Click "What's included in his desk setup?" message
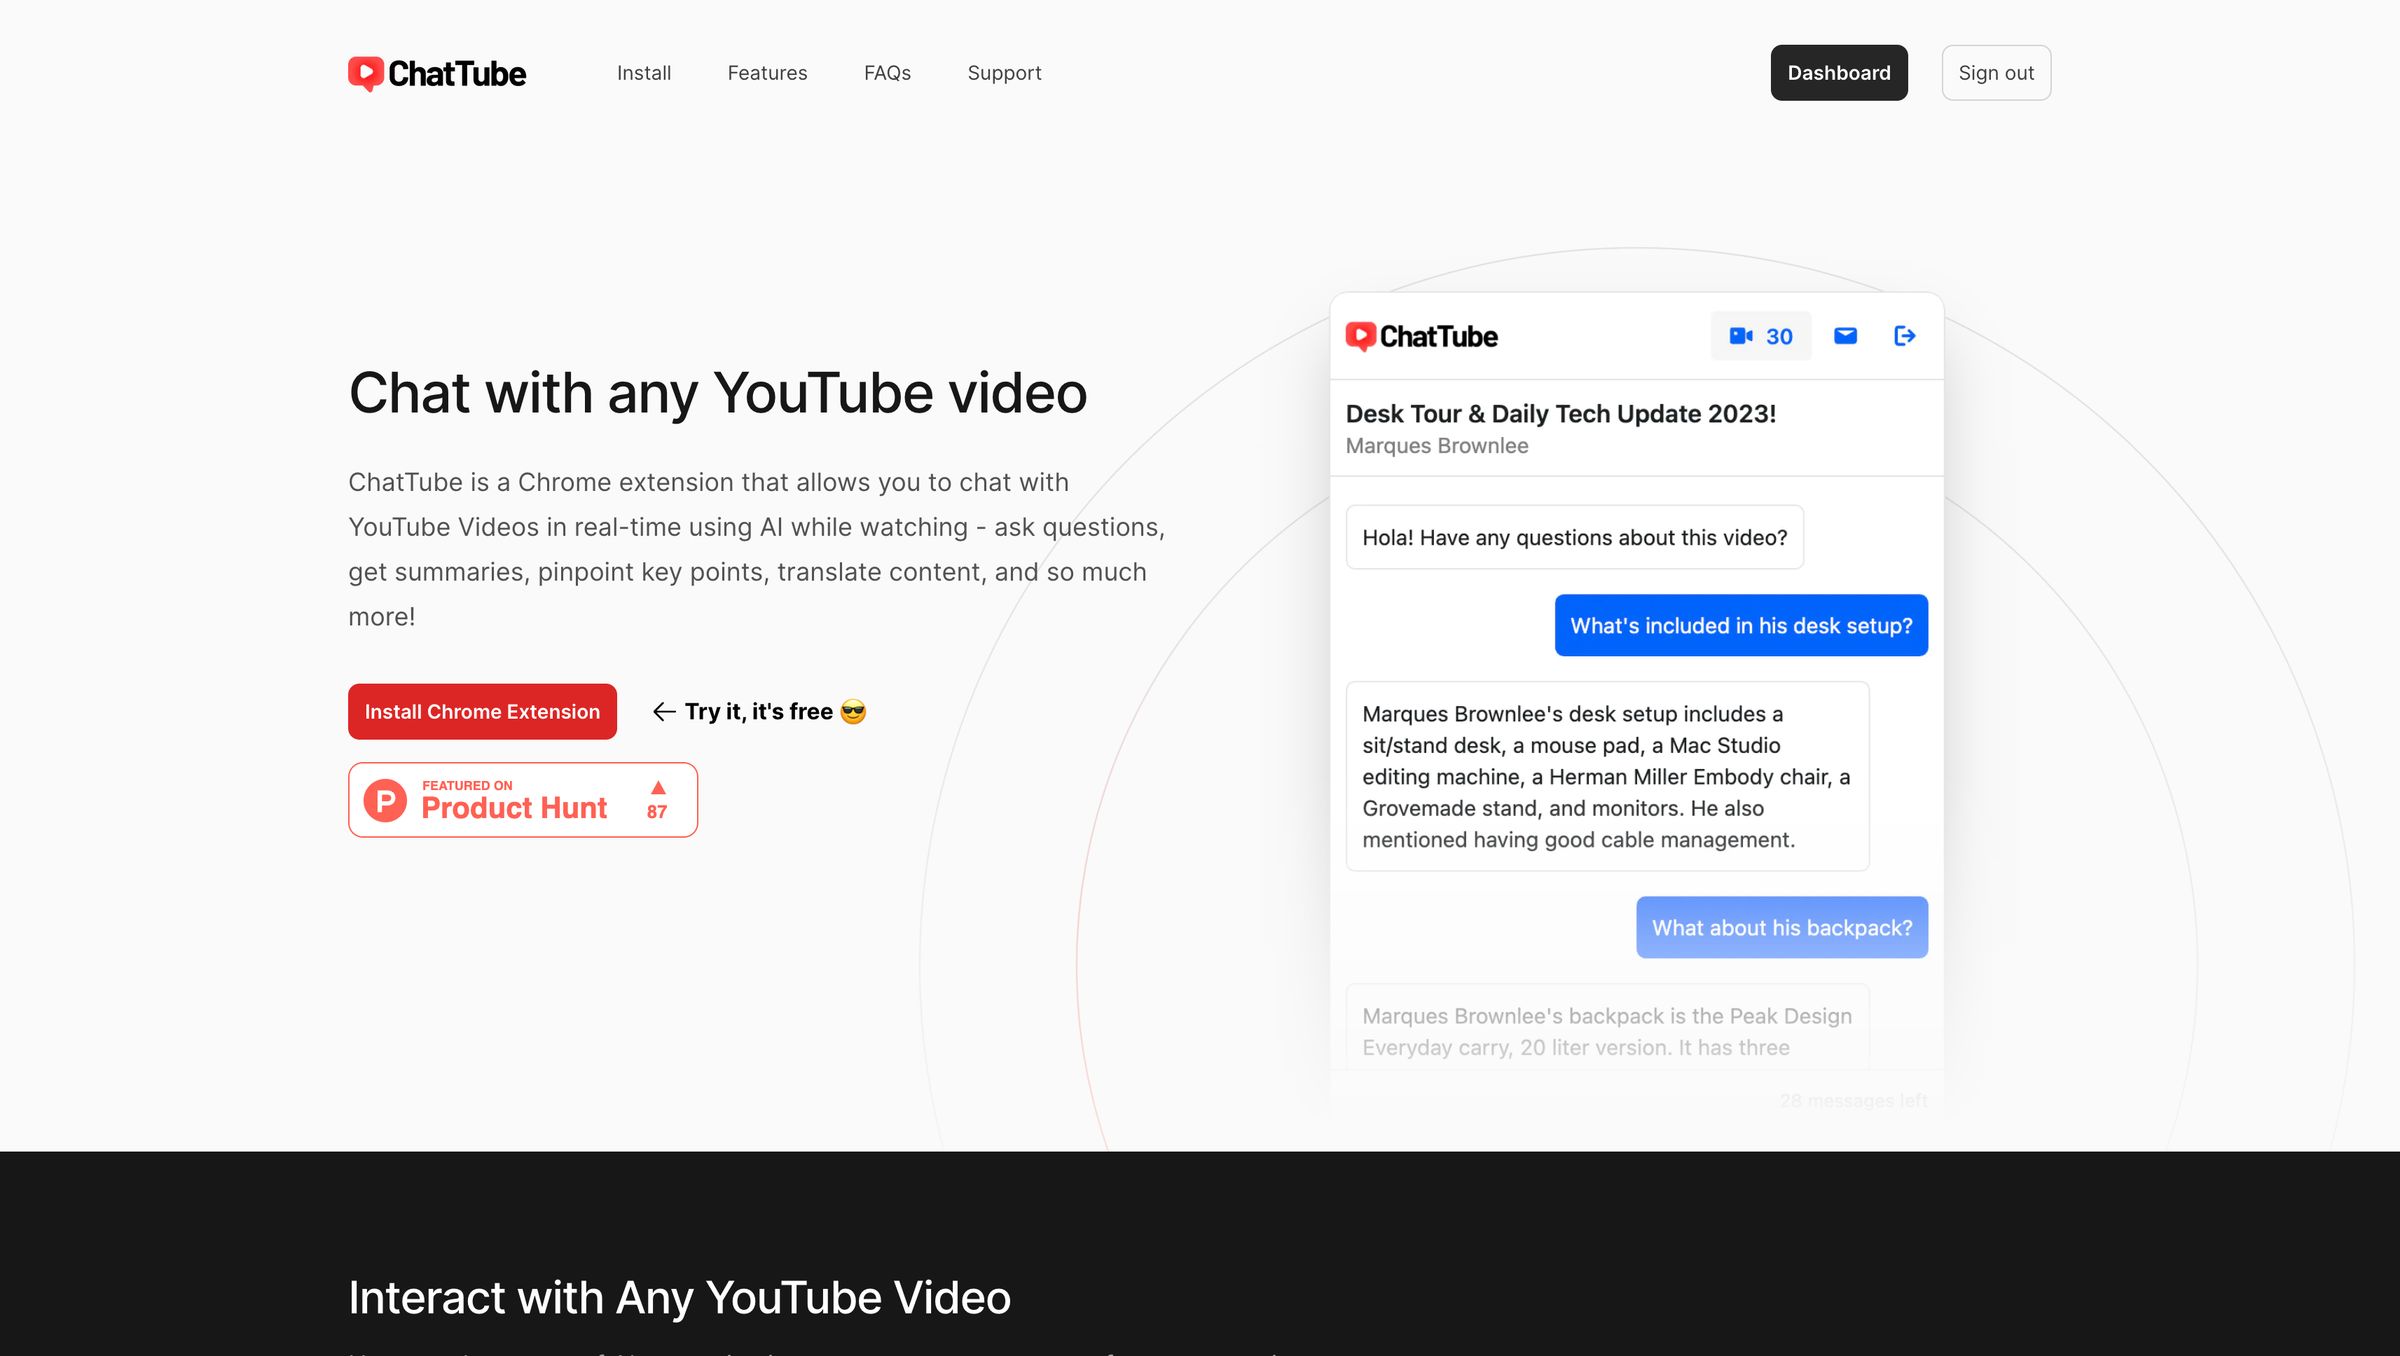Image resolution: width=2400 pixels, height=1356 pixels. [x=1740, y=626]
